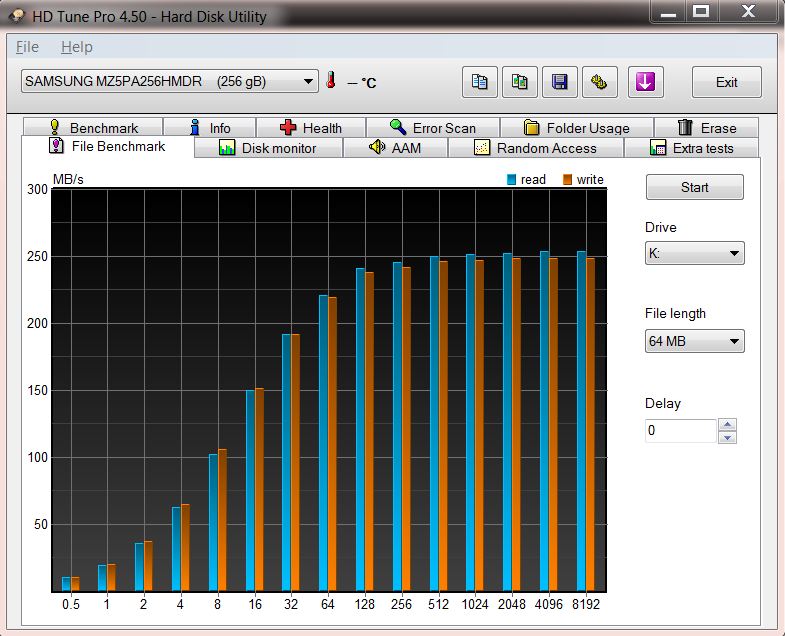
Task: Click inside the Delay input field
Action: click(680, 431)
